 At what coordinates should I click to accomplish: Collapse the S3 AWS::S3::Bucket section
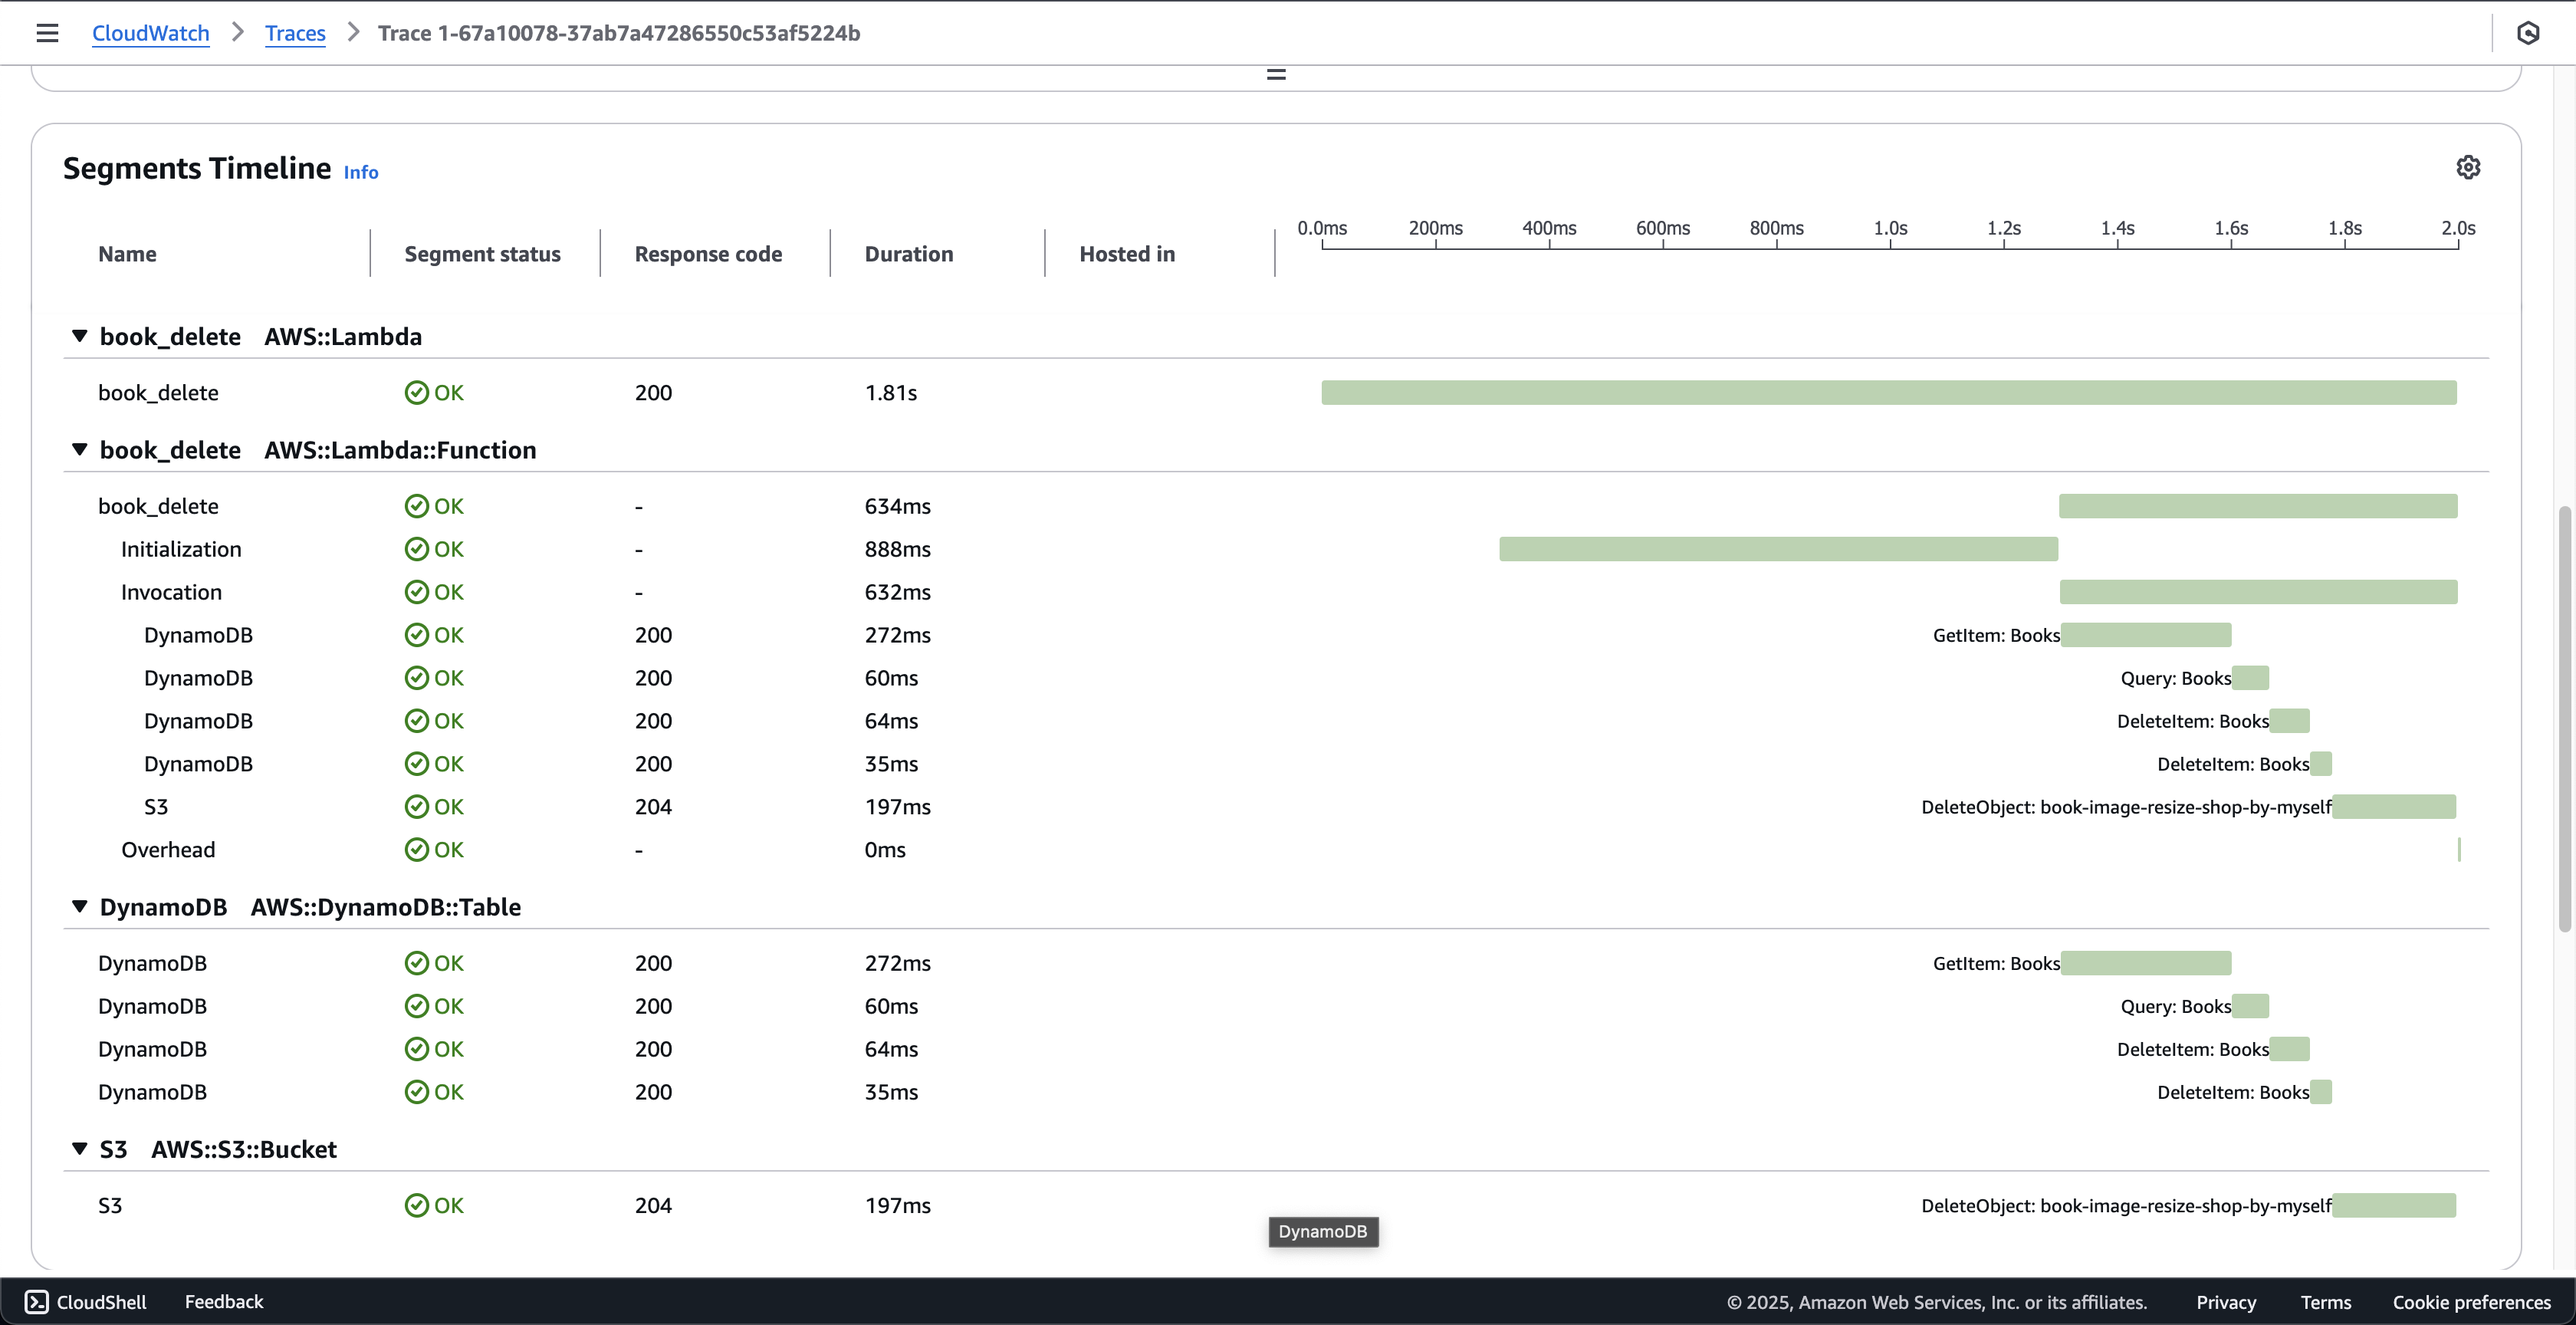[80, 1149]
